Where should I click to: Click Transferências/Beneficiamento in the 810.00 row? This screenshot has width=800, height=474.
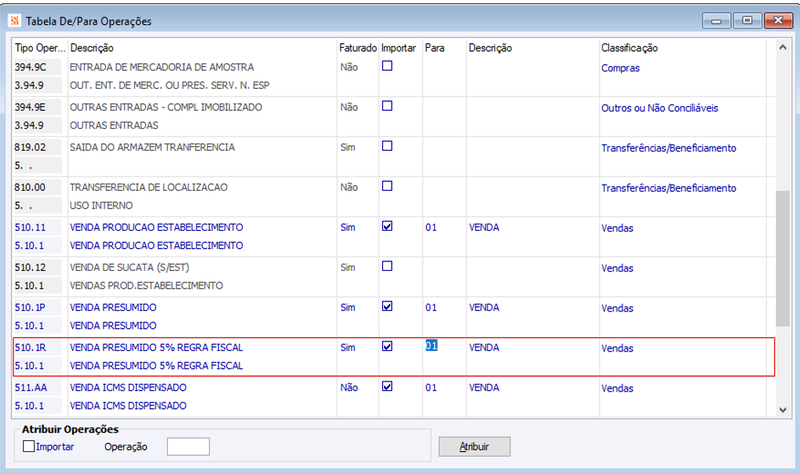pos(668,188)
